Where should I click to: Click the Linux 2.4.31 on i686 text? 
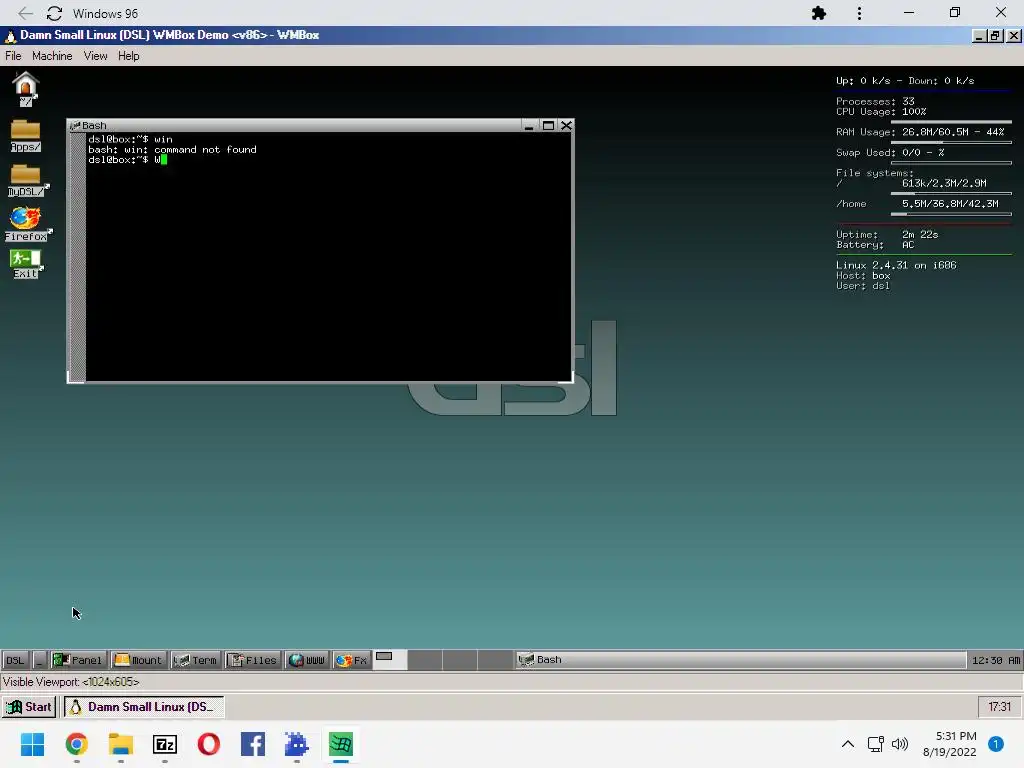pos(896,265)
